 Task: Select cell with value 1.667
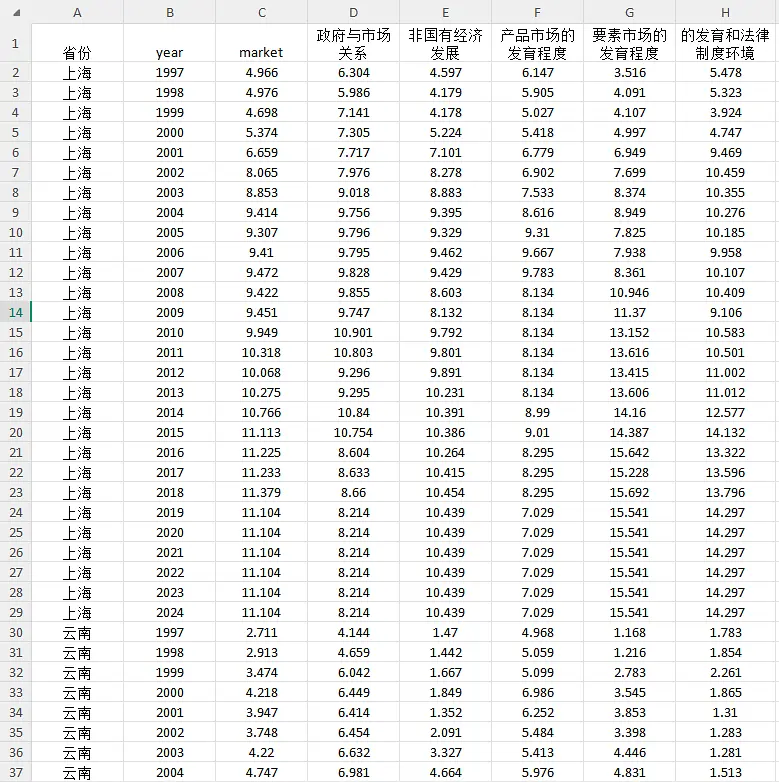(445, 672)
